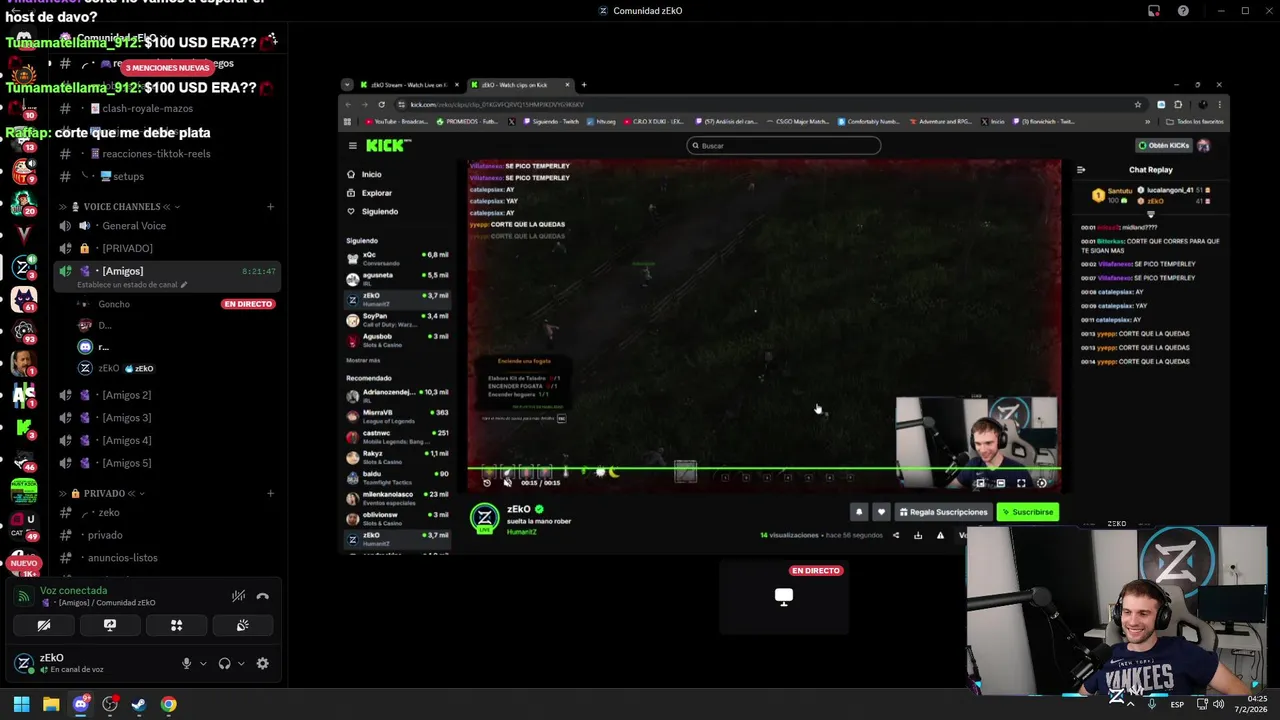Click Mostrar más in Kick sidebar
The image size is (1280, 720).
[x=363, y=360]
